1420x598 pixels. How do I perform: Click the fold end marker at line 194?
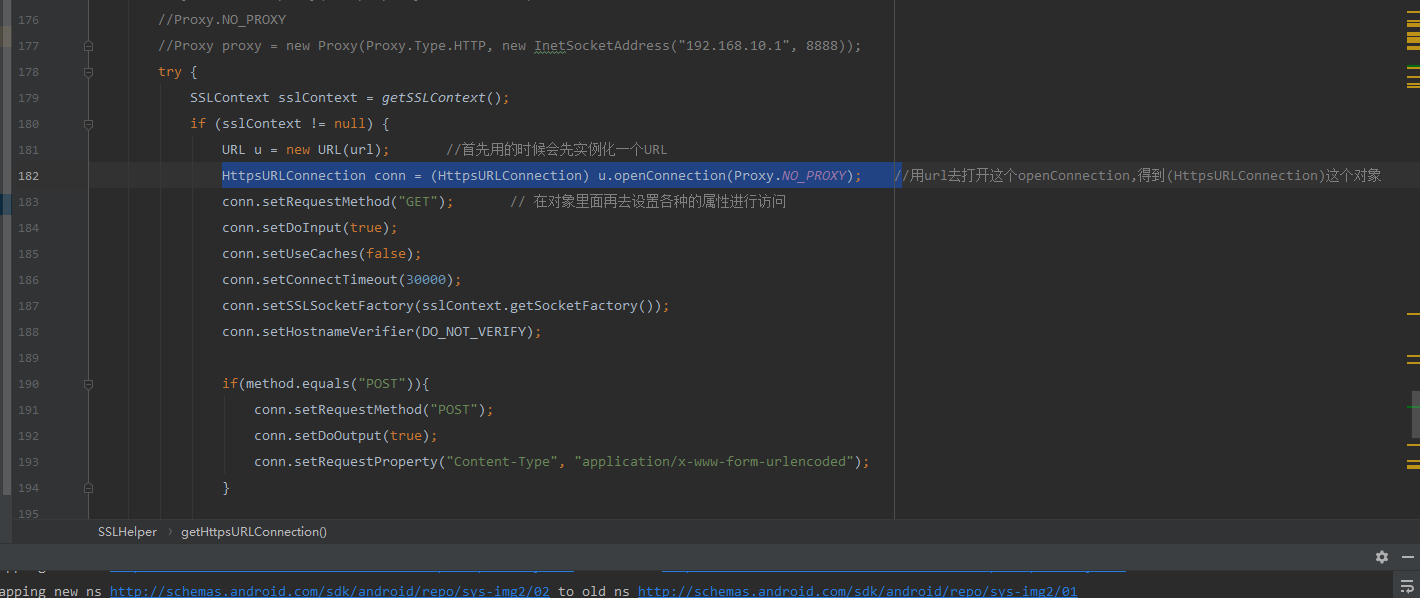(89, 488)
